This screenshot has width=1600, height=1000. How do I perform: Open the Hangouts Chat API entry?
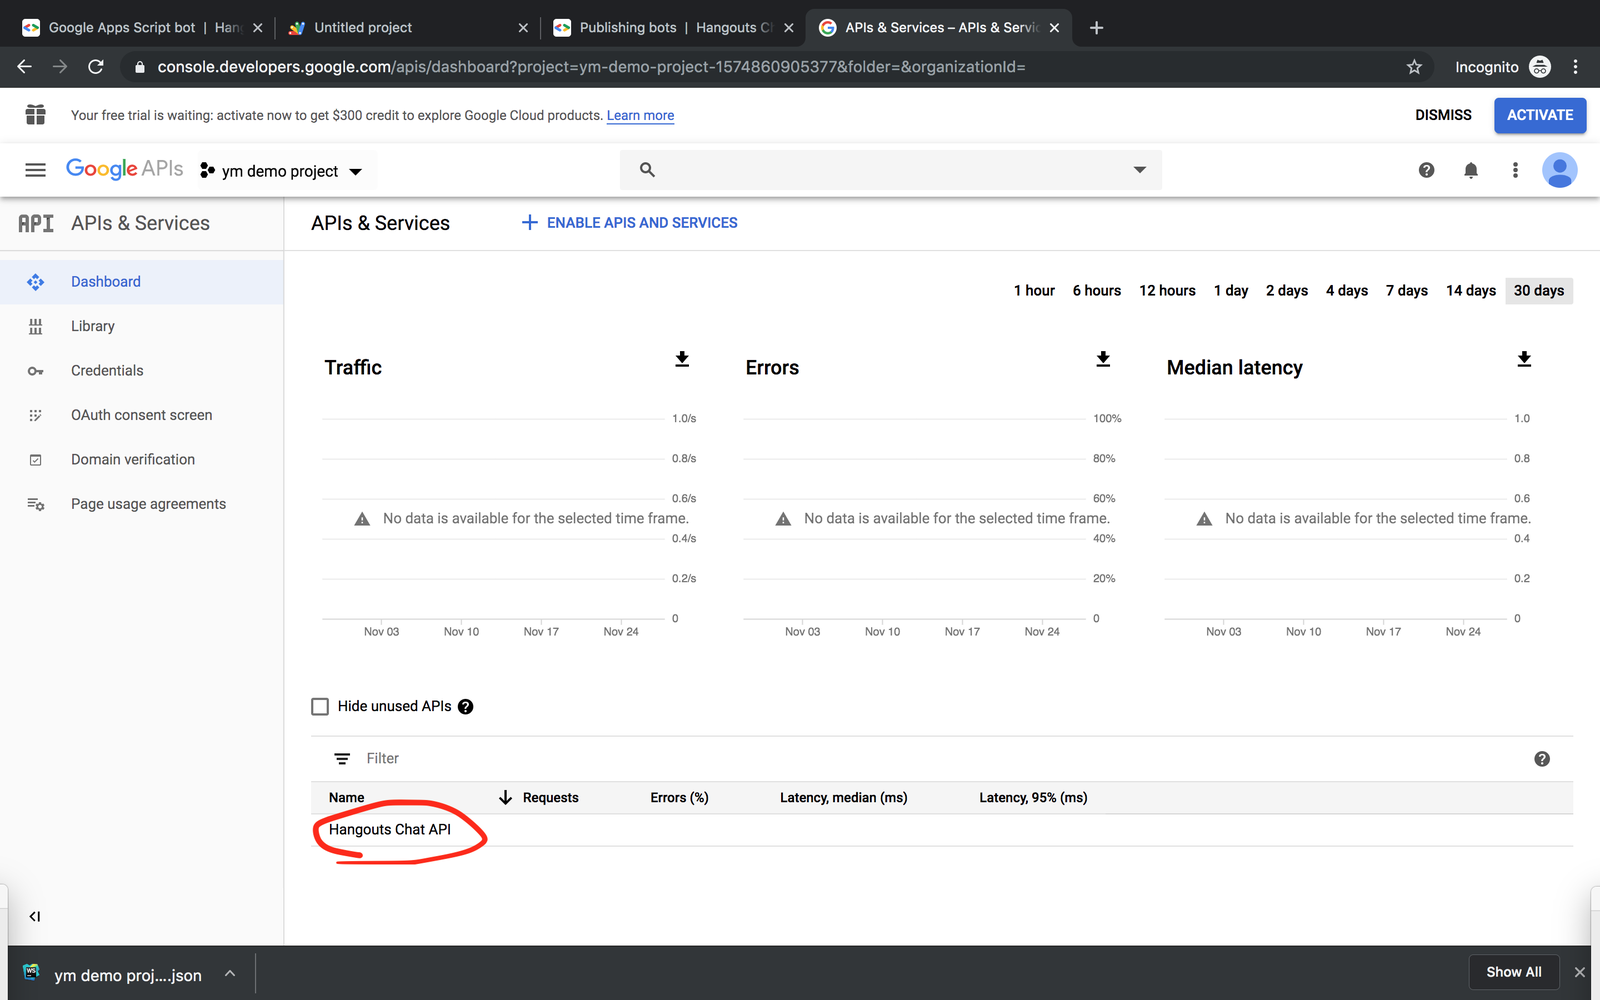click(390, 830)
